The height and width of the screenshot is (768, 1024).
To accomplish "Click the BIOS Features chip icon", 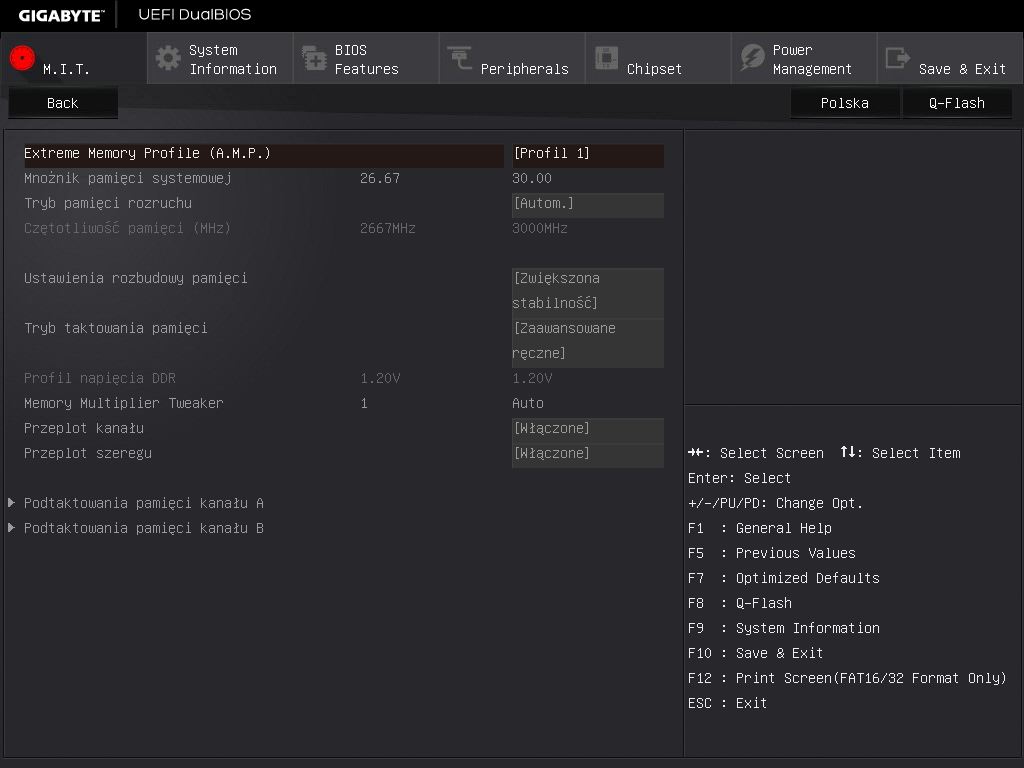I will (x=314, y=58).
